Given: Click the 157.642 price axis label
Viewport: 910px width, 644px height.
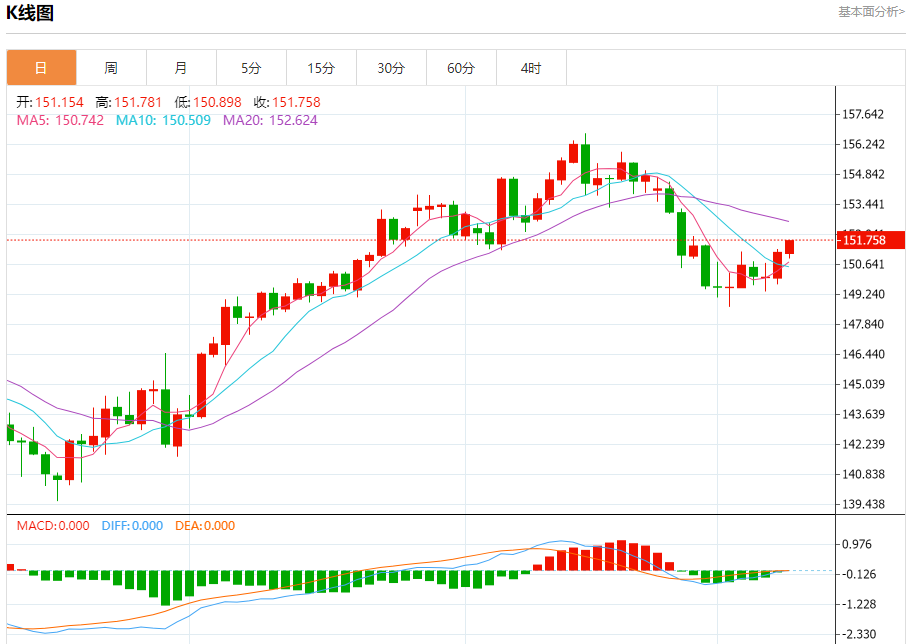Looking at the screenshot, I should 864,114.
